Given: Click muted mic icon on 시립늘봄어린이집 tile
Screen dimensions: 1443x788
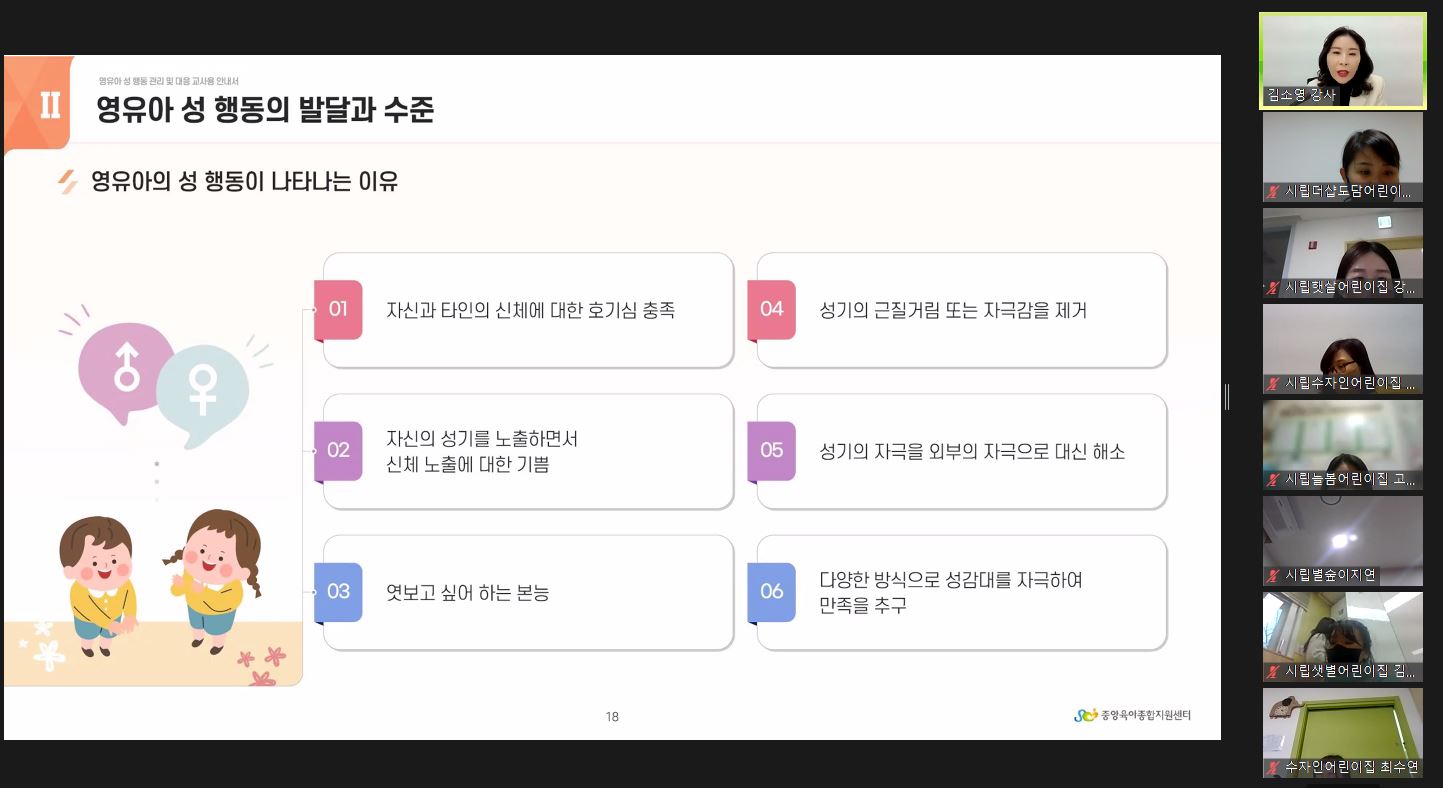Looking at the screenshot, I should click(1273, 480).
